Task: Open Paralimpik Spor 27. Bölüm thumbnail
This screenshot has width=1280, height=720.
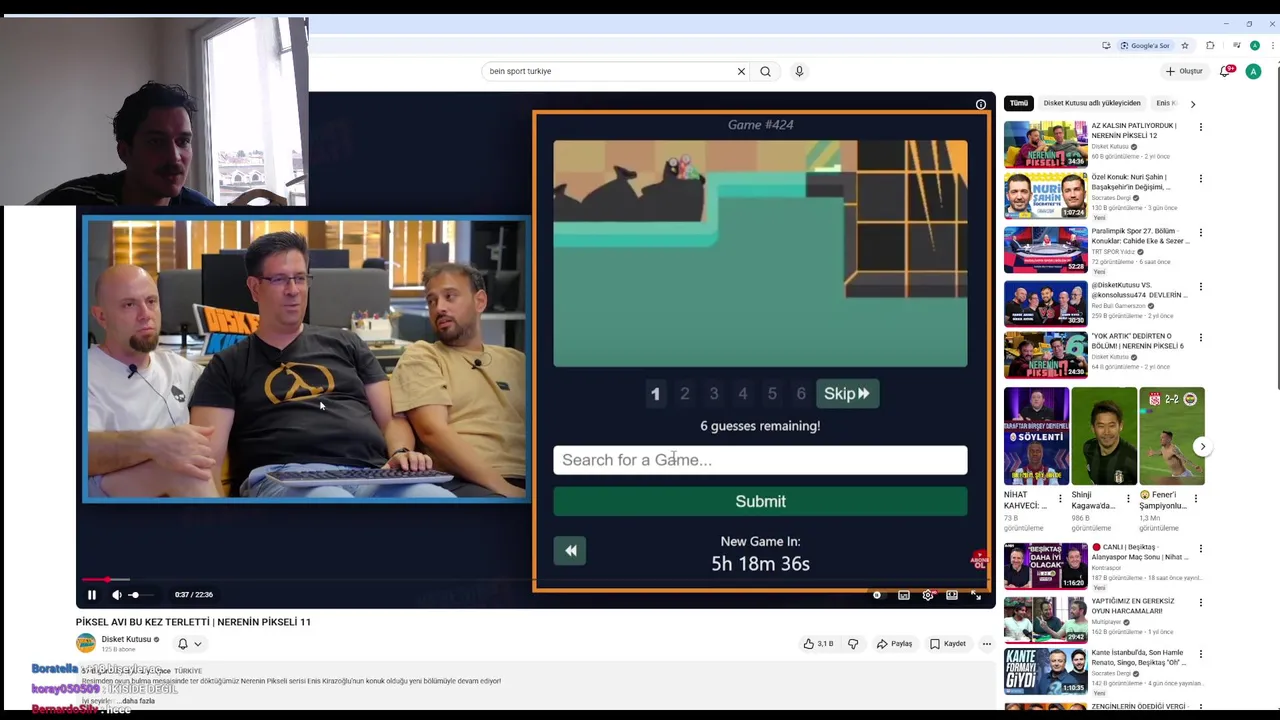Action: coord(1045,250)
